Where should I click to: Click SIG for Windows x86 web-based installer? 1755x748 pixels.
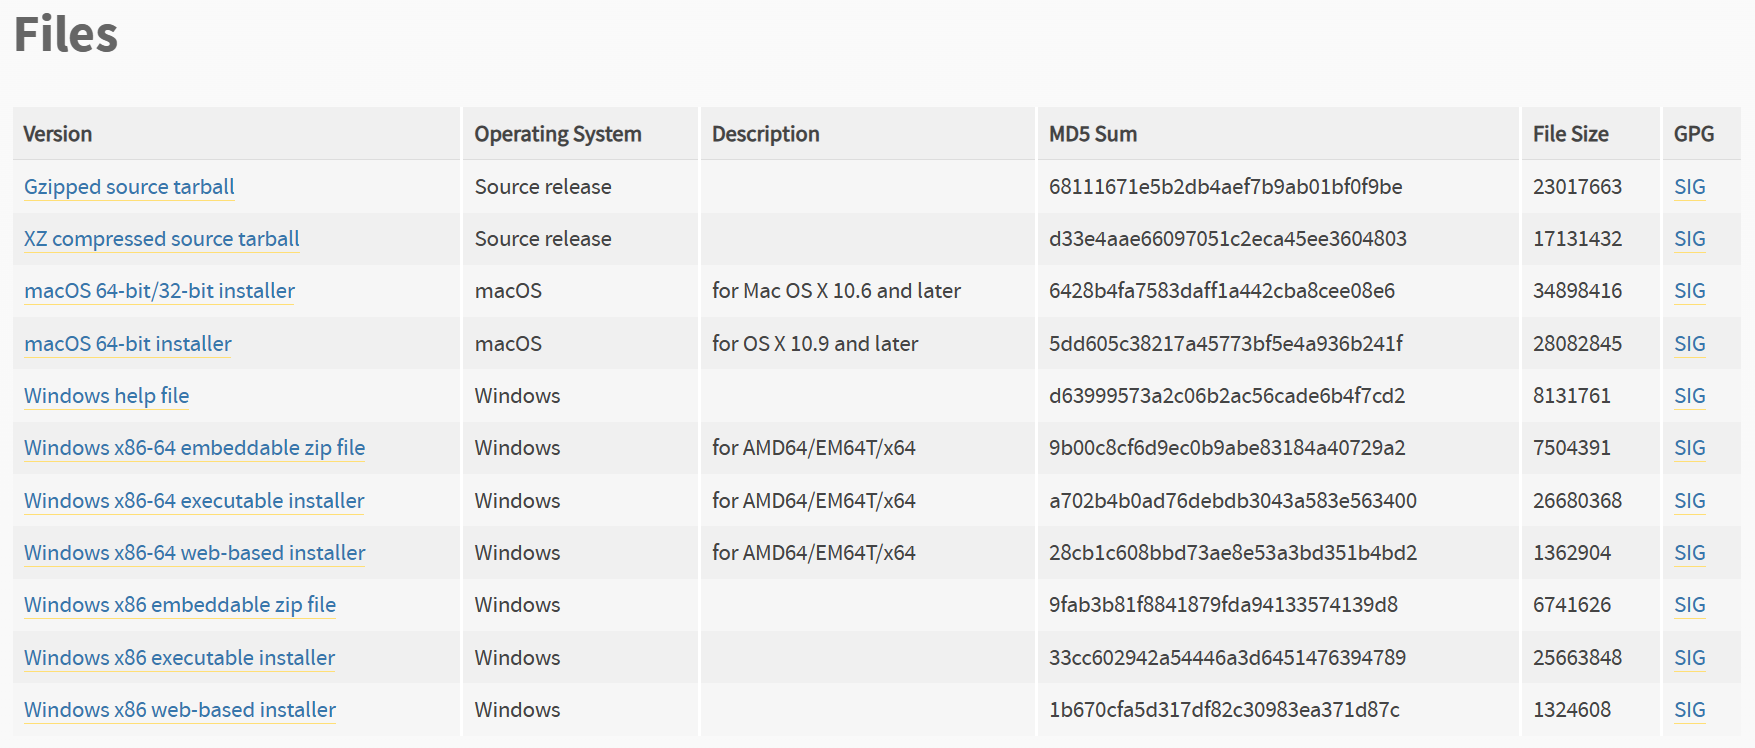(1689, 710)
